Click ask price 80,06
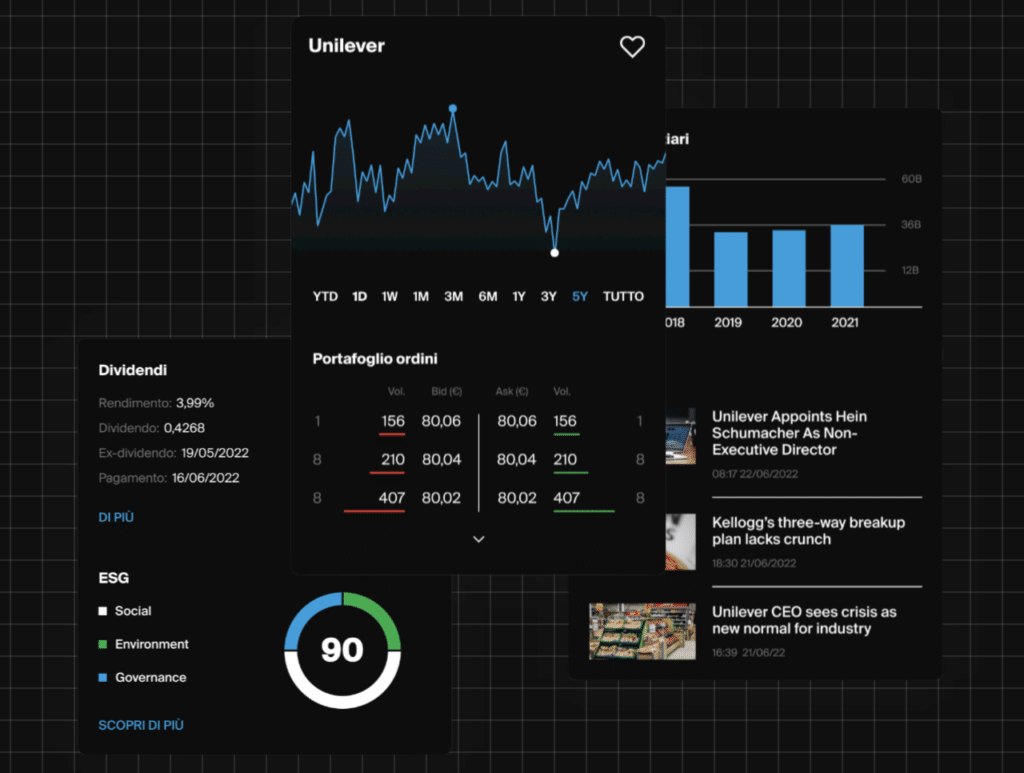The image size is (1024, 773). pyautogui.click(x=517, y=421)
